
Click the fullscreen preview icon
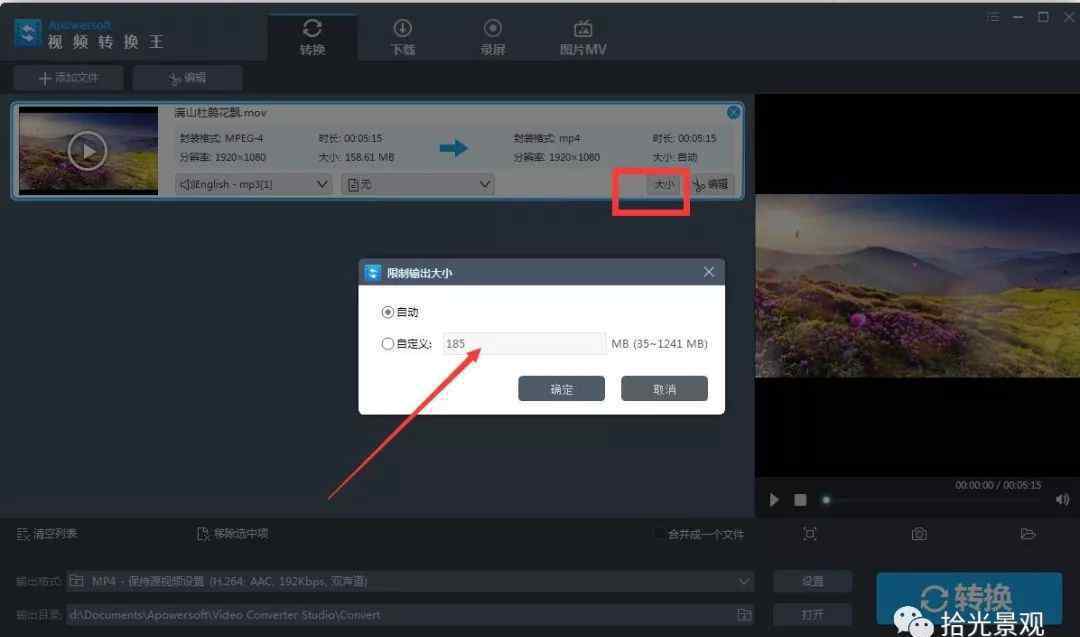810,534
